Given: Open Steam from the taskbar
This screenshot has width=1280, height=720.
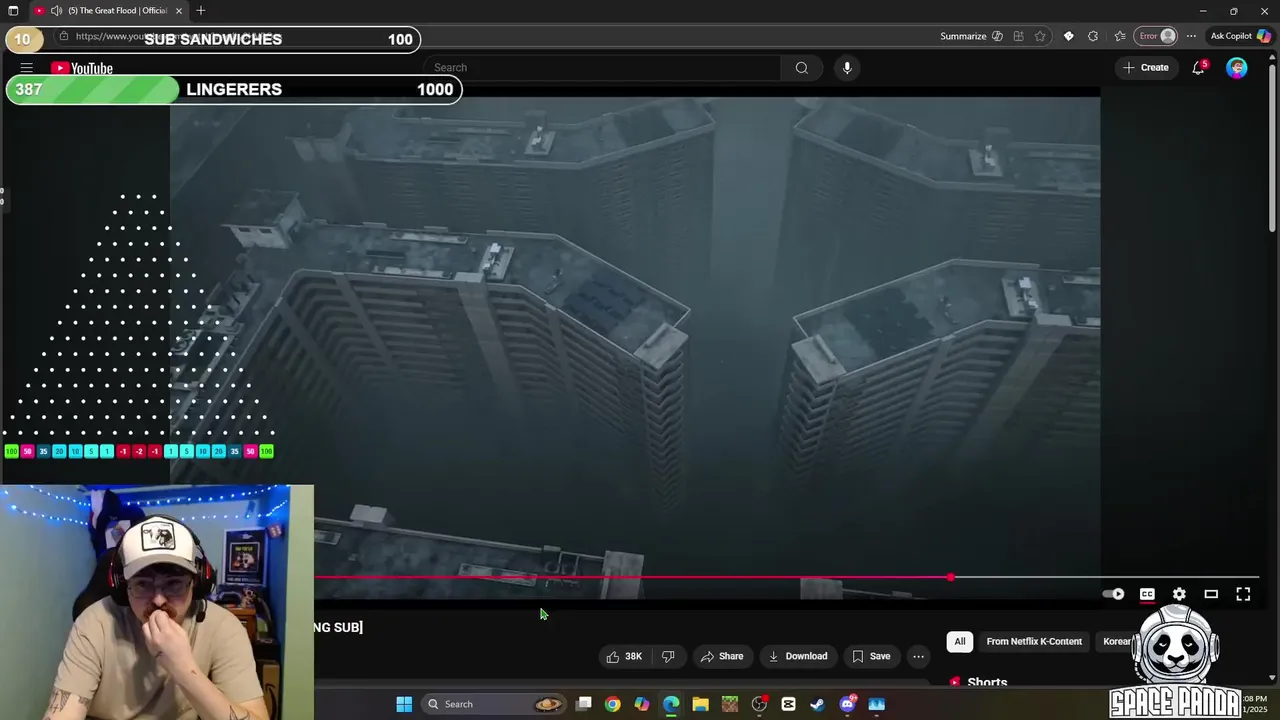Looking at the screenshot, I should [817, 704].
